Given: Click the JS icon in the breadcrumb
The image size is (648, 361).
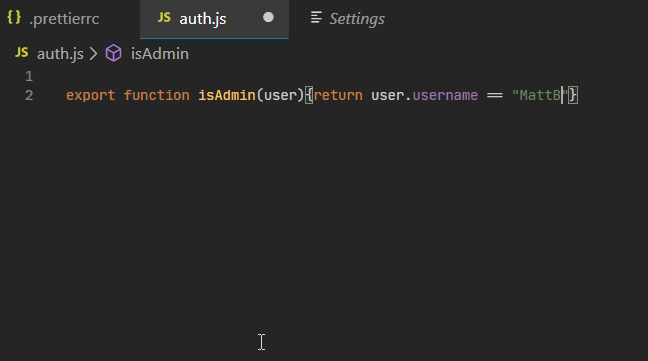Looking at the screenshot, I should pos(21,52).
